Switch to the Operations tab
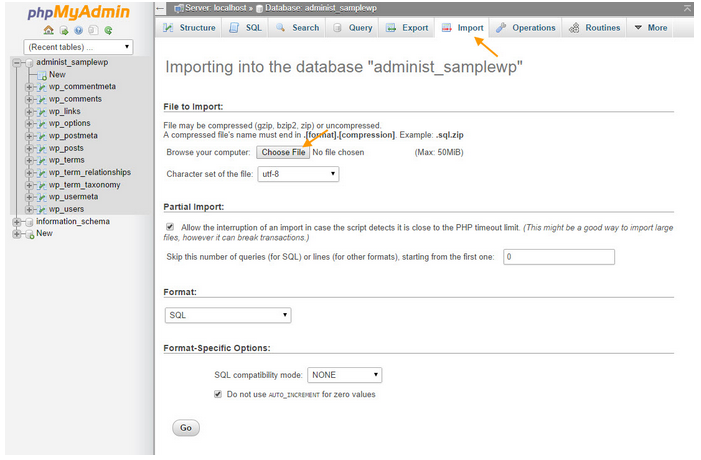 [x=525, y=28]
